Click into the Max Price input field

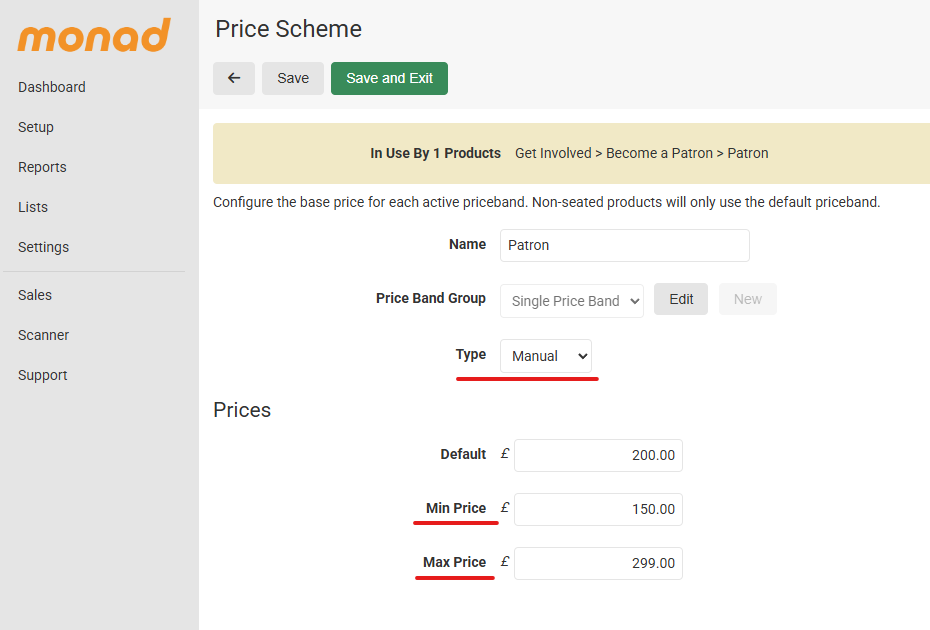pos(598,563)
